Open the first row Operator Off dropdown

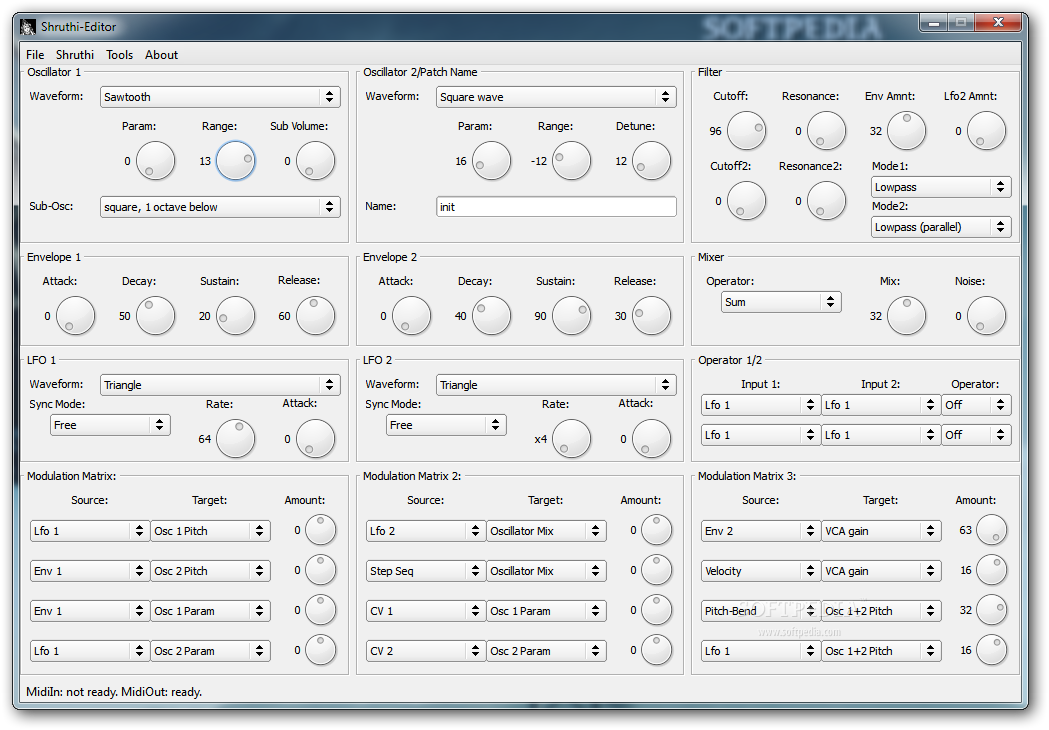[x=976, y=405]
